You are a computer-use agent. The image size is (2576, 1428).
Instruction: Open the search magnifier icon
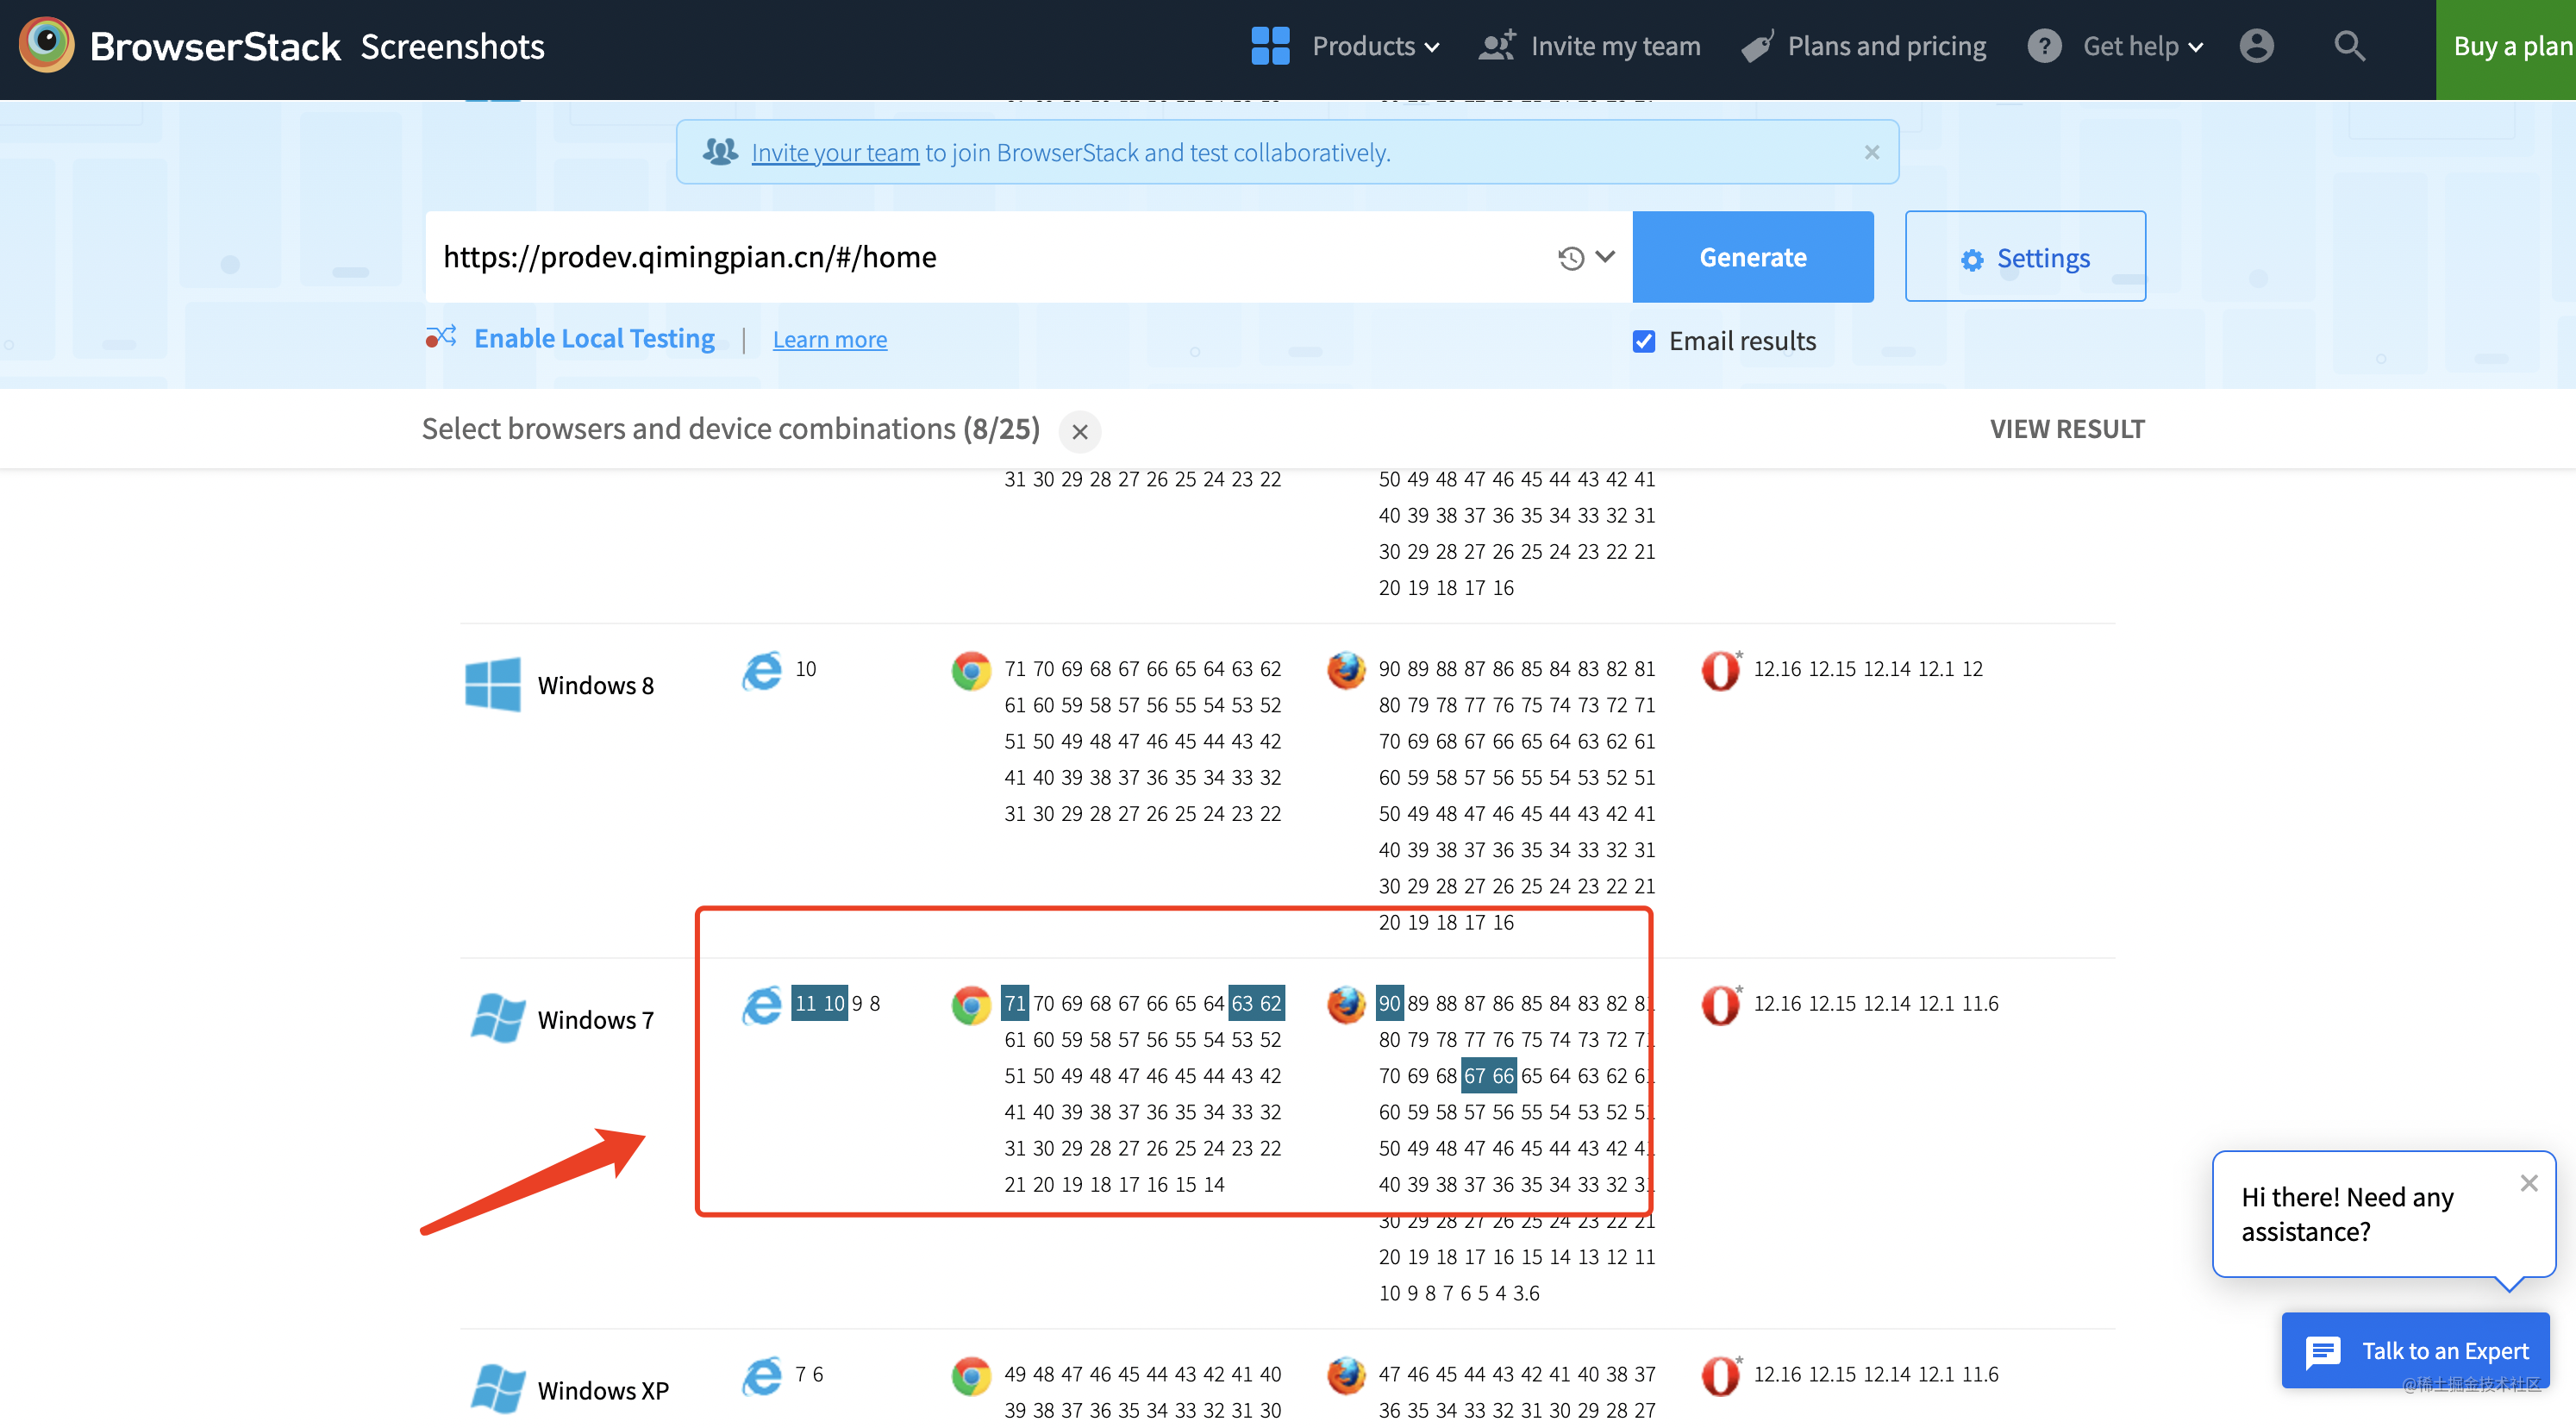(2349, 46)
